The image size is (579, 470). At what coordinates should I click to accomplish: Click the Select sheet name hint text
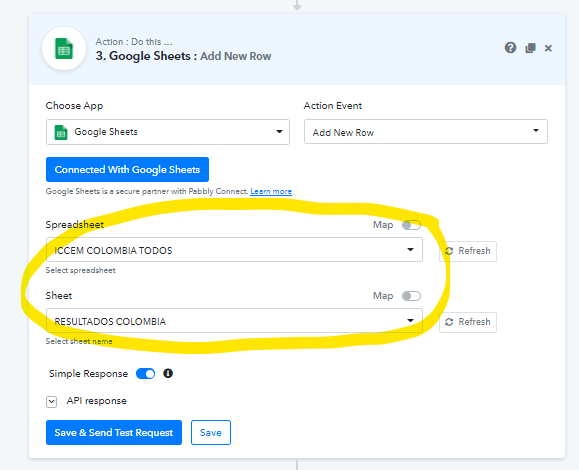(x=79, y=341)
